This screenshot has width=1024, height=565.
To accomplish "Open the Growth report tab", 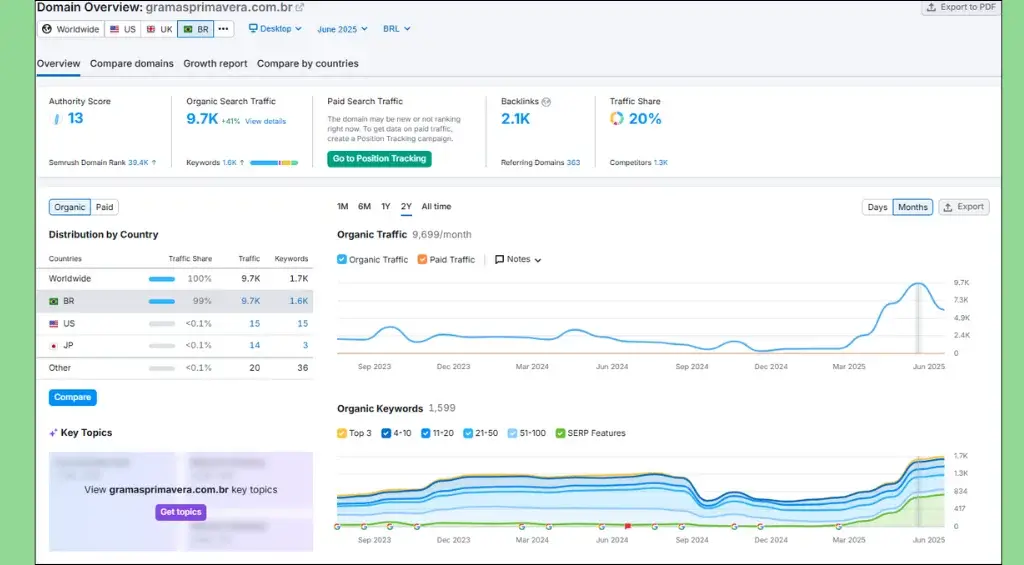I will 215,63.
